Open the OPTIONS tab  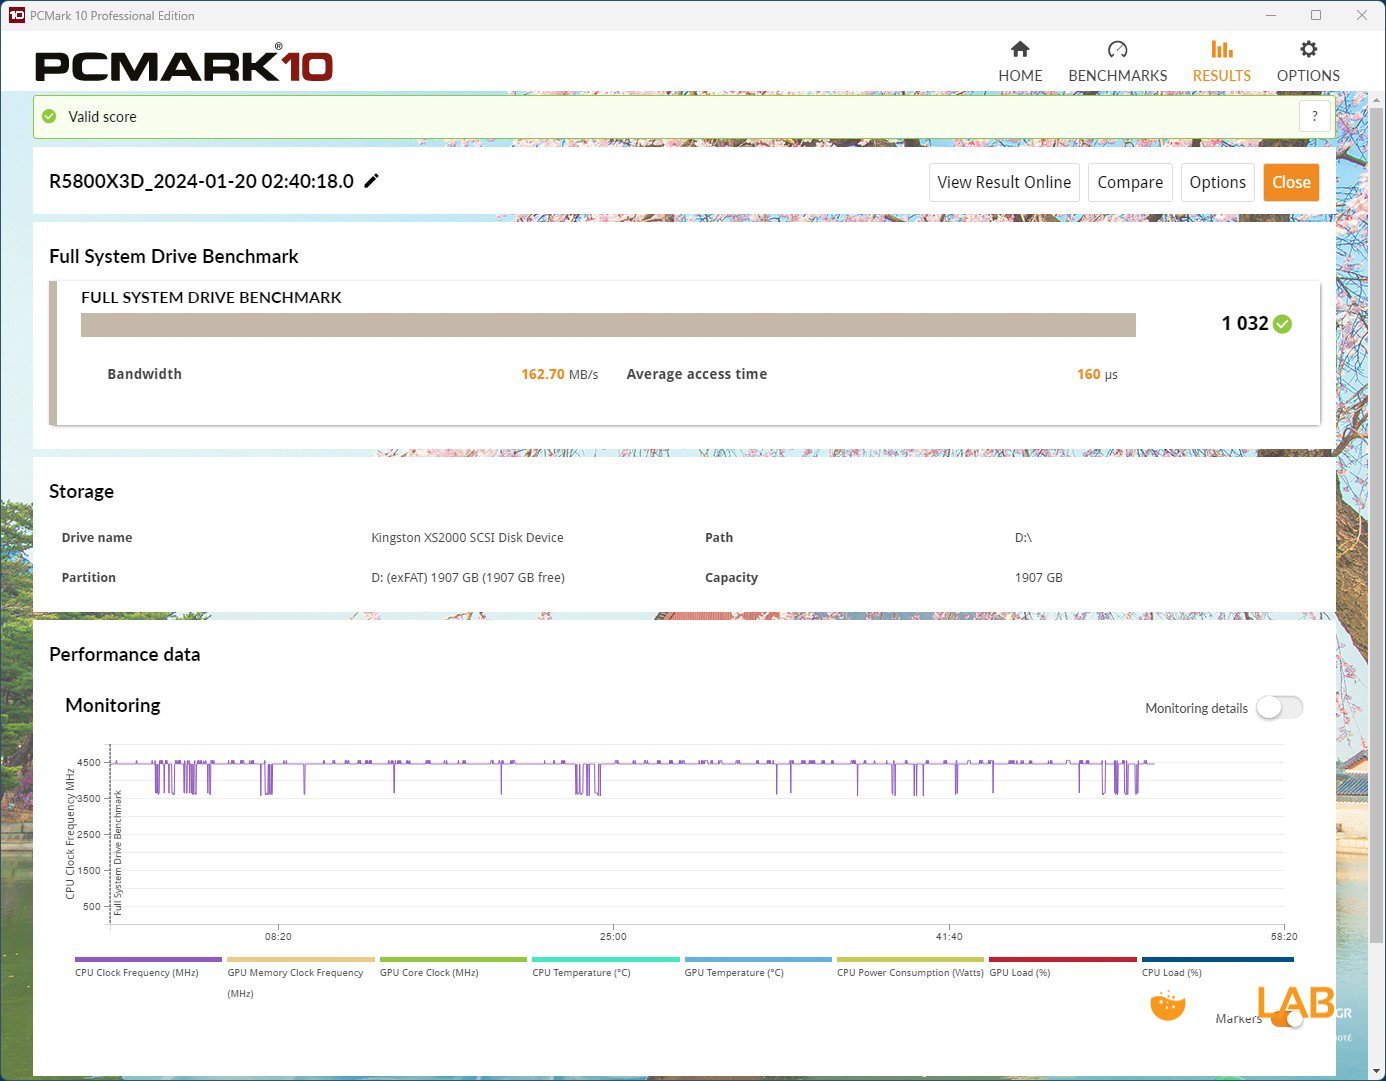1308,61
